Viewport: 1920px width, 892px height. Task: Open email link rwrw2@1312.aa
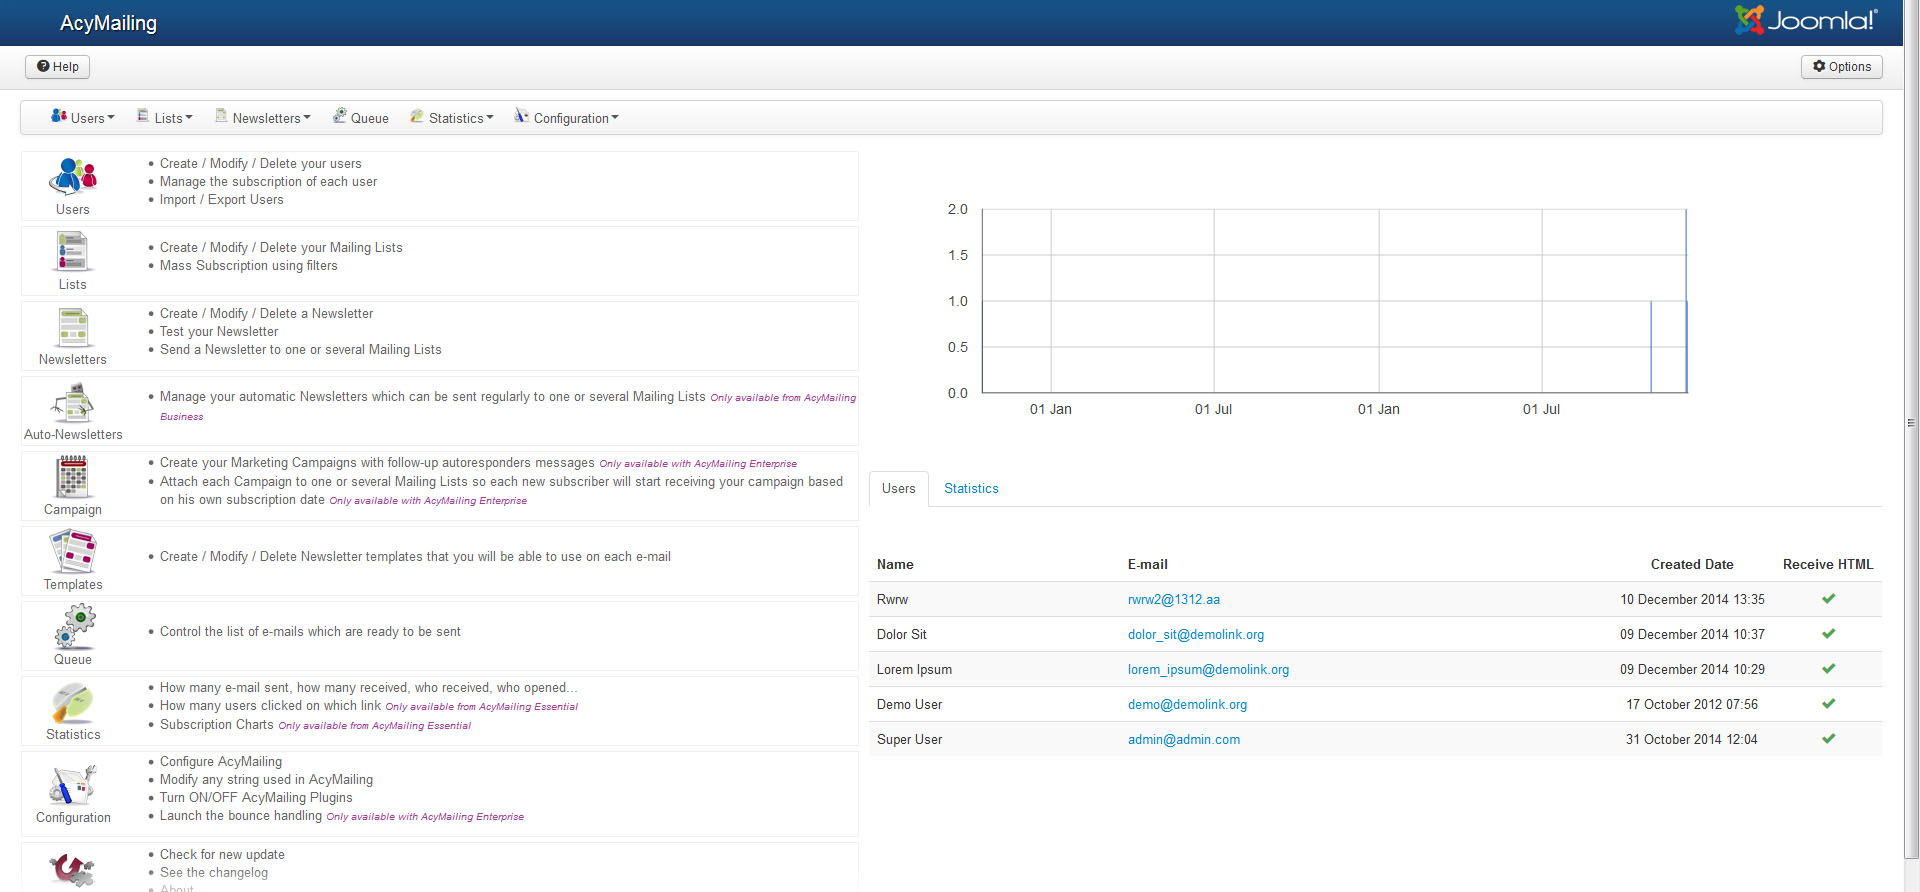coord(1174,600)
